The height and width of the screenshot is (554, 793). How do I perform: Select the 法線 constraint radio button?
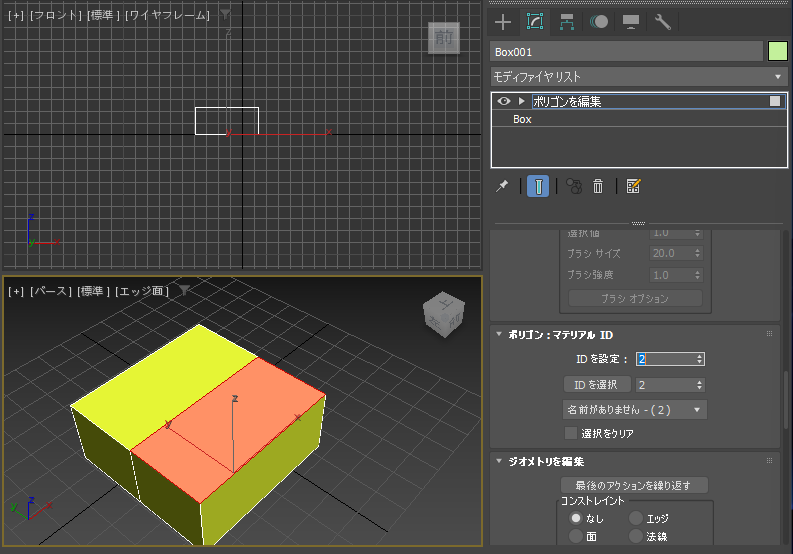click(635, 536)
